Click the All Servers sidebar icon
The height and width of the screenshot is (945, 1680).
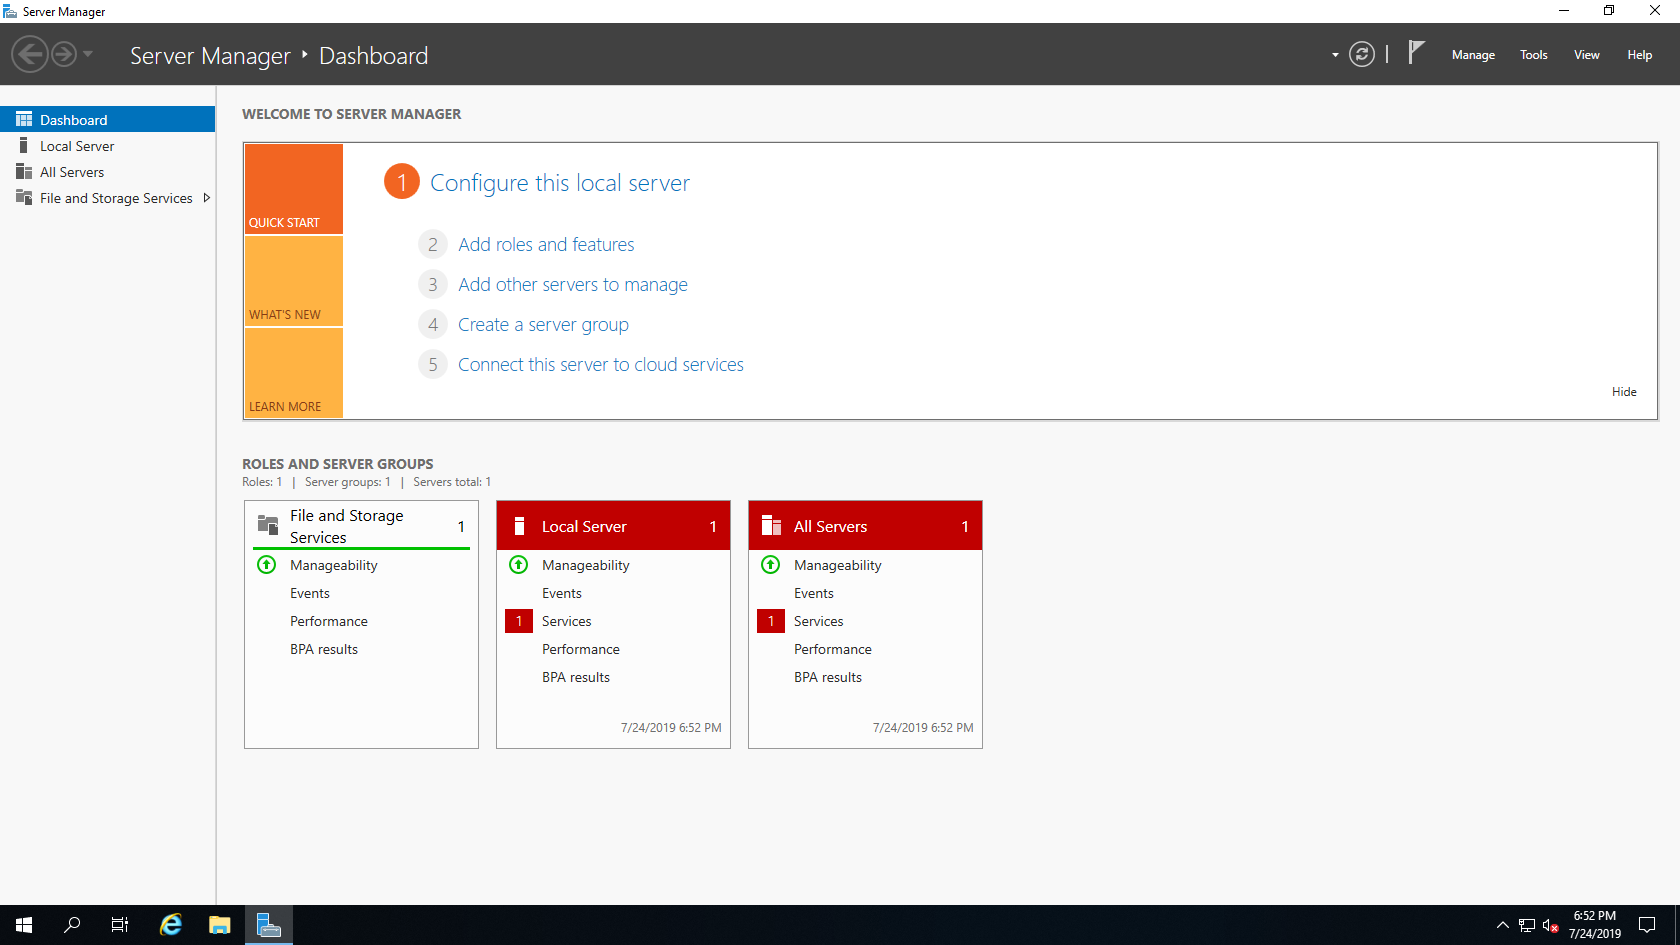tap(24, 171)
